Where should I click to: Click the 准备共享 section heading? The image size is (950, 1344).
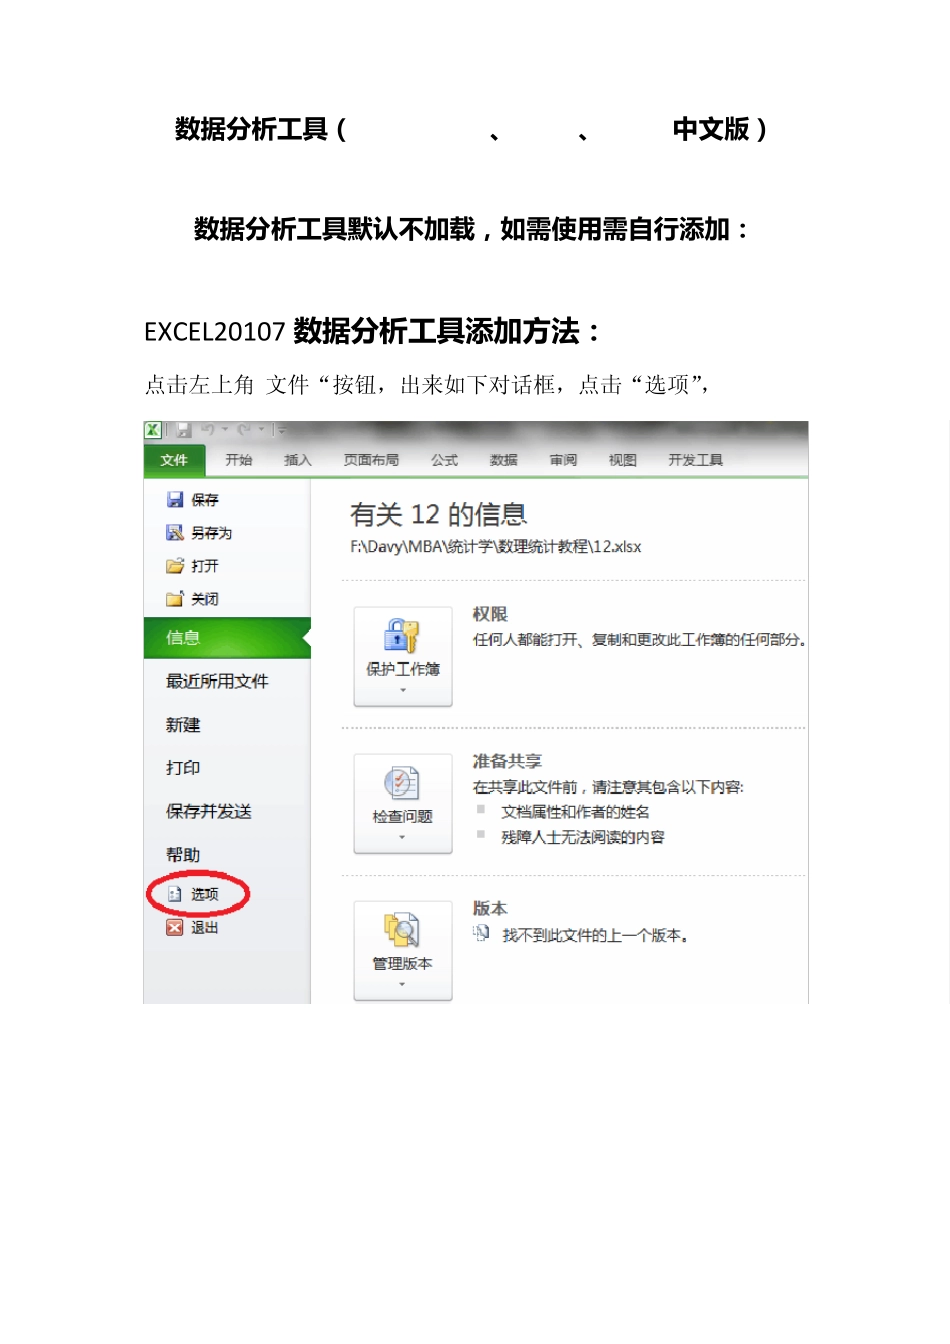[507, 761]
